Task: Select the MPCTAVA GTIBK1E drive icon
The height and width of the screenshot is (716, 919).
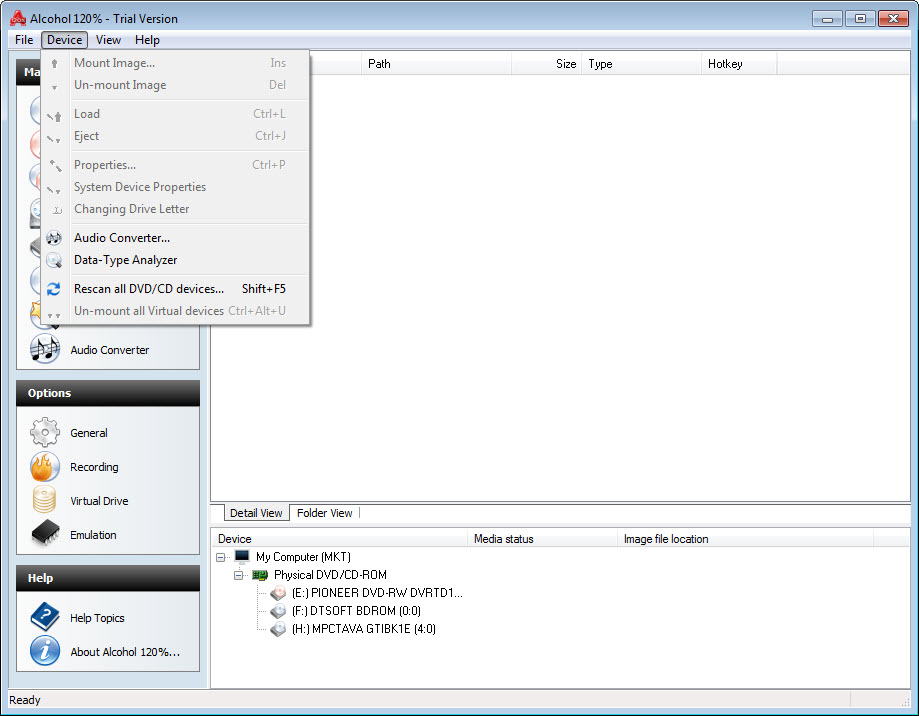Action: pos(278,629)
